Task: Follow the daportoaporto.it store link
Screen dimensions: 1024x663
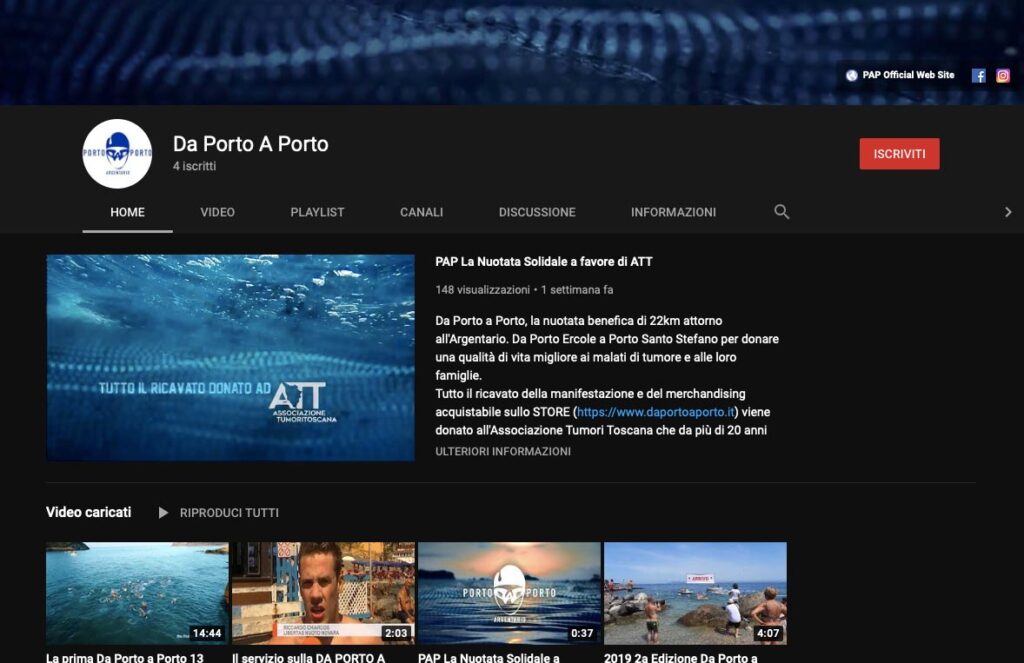Action: pos(656,412)
